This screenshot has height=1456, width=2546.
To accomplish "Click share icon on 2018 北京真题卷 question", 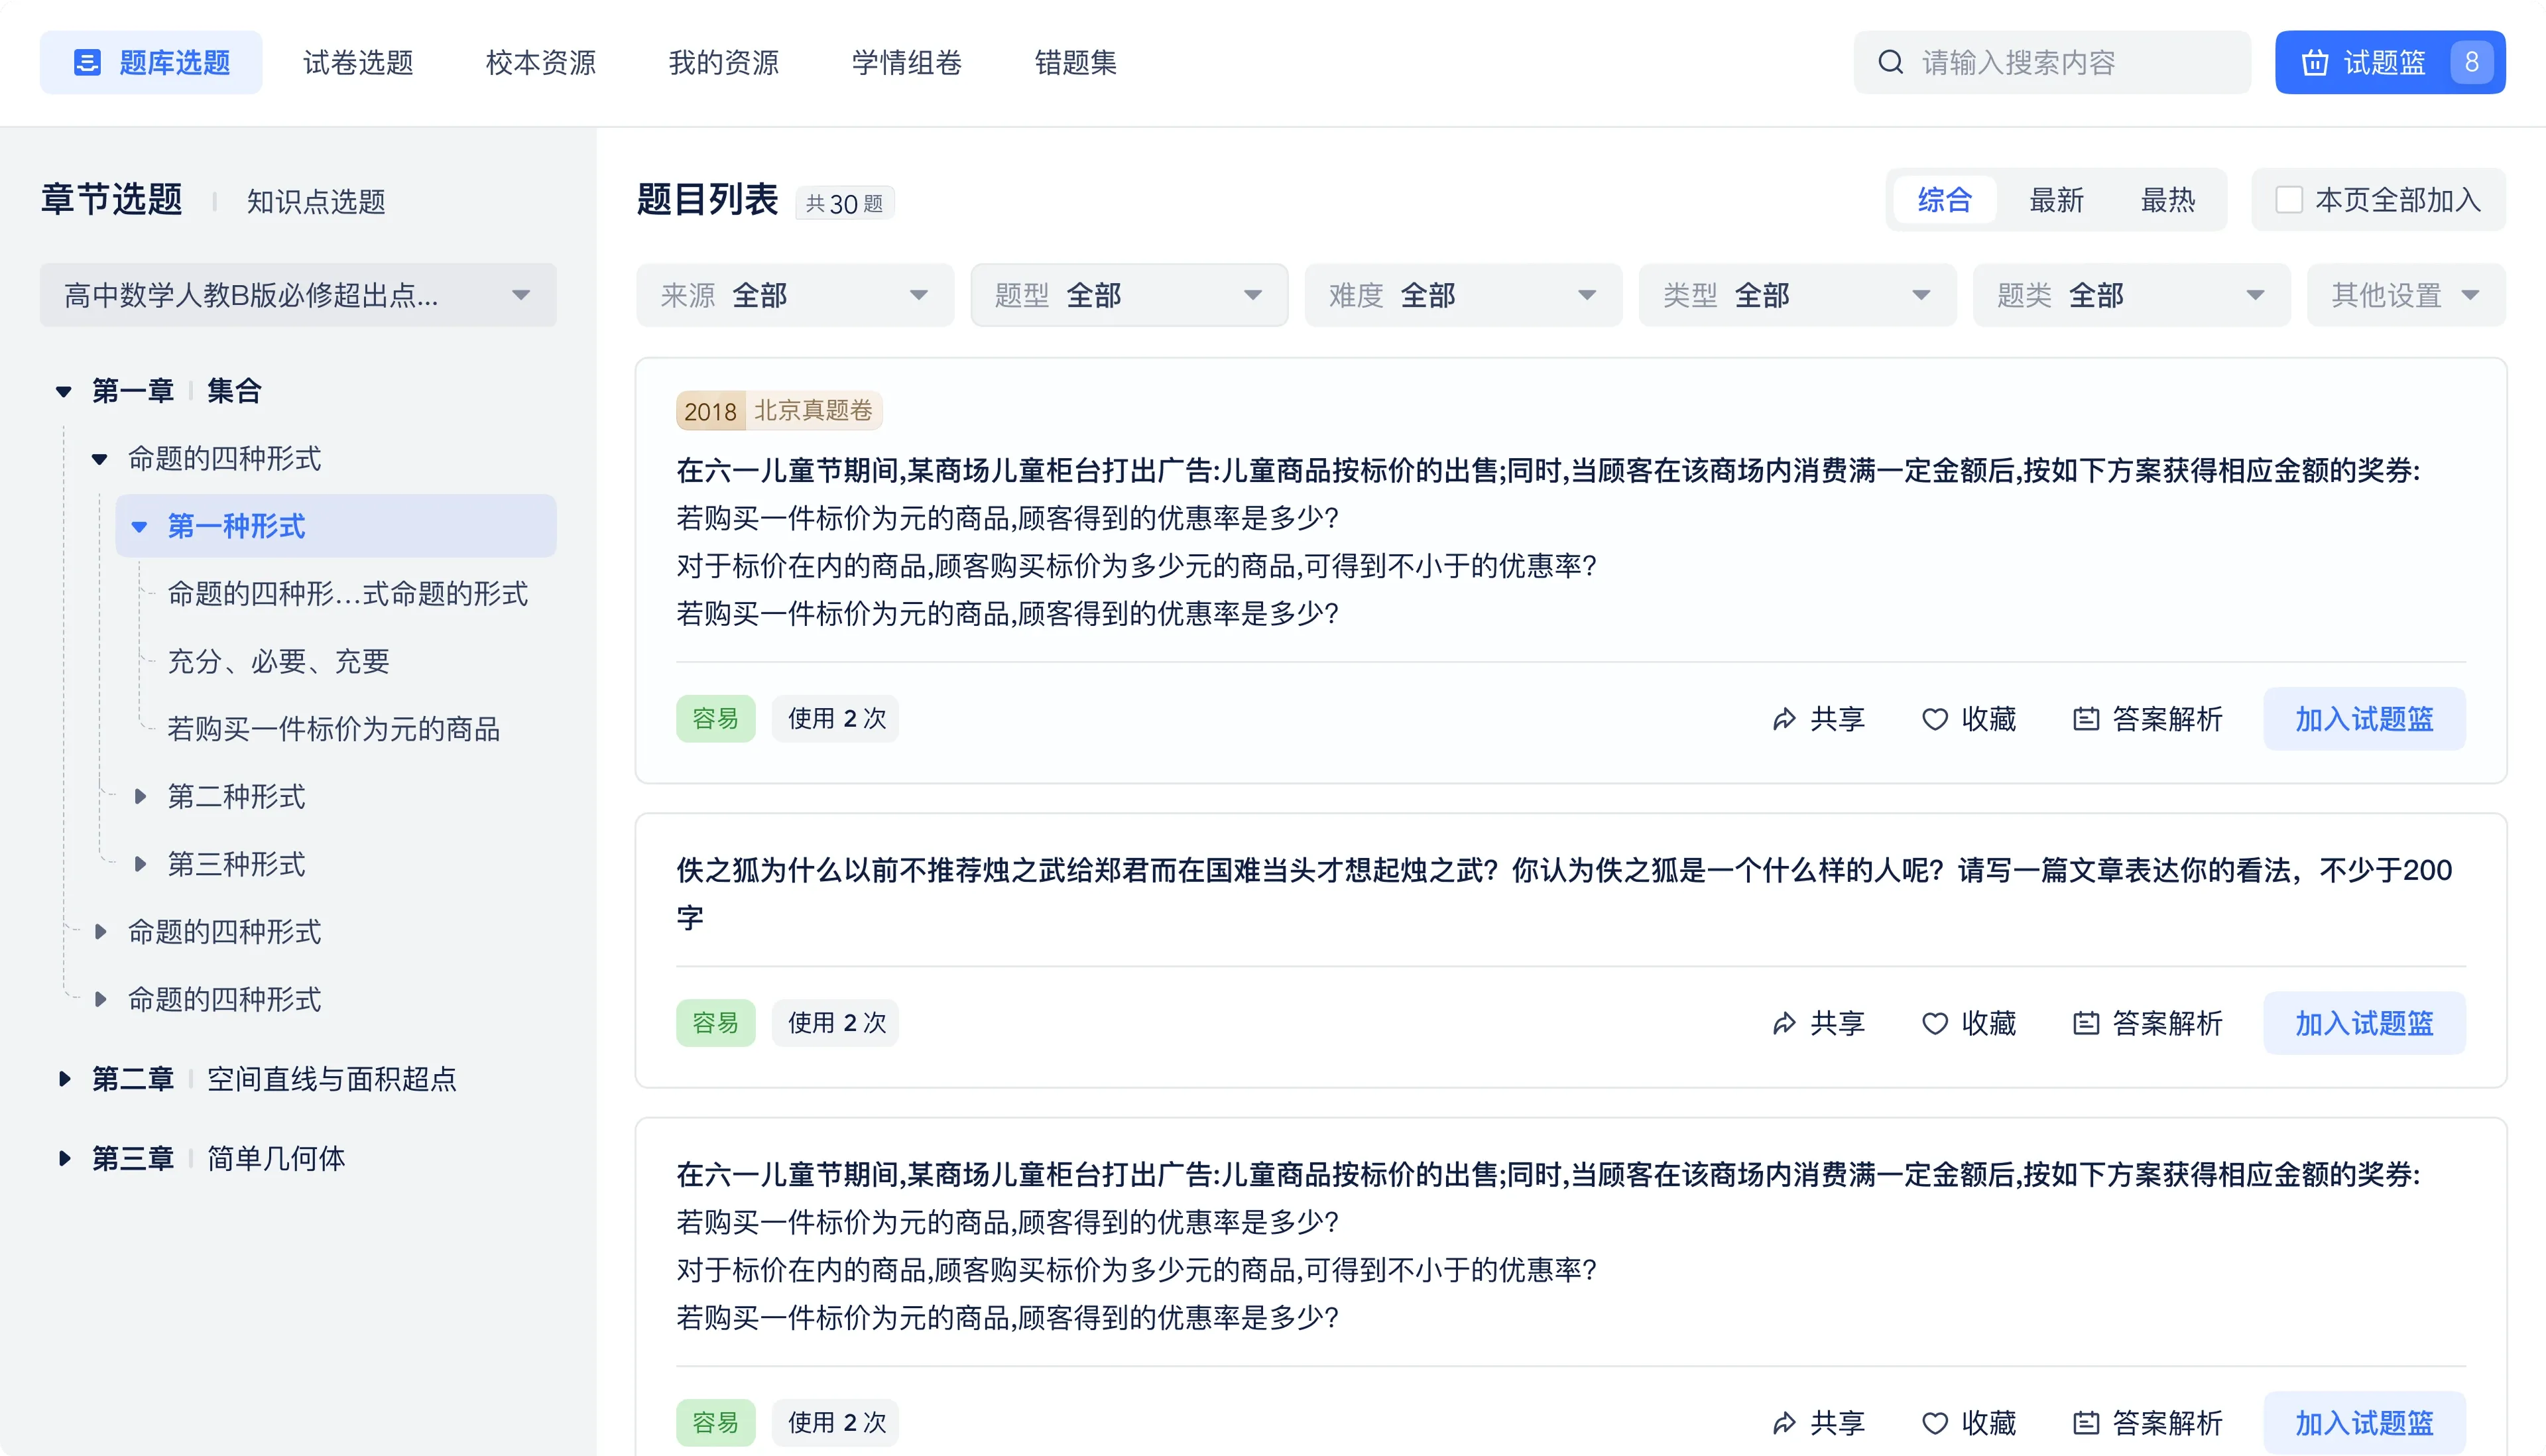I will pos(1784,719).
